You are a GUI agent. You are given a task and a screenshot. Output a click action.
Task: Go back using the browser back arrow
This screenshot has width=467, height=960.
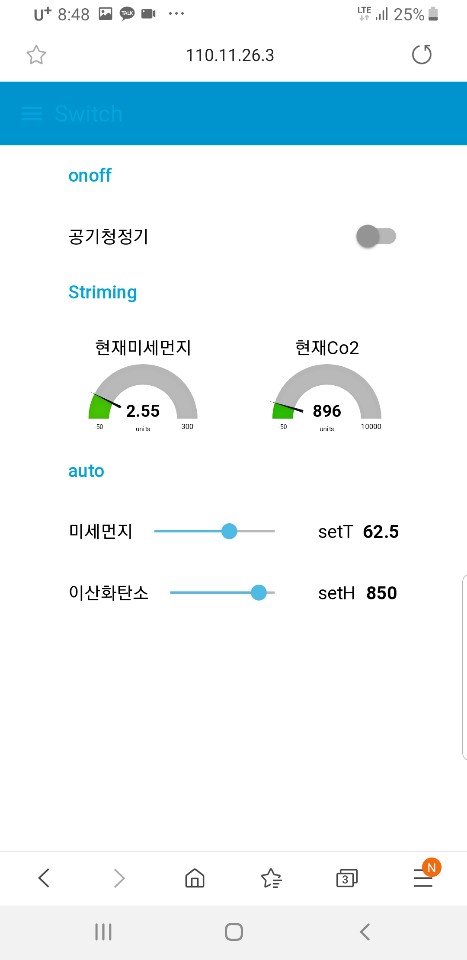pyautogui.click(x=43, y=879)
